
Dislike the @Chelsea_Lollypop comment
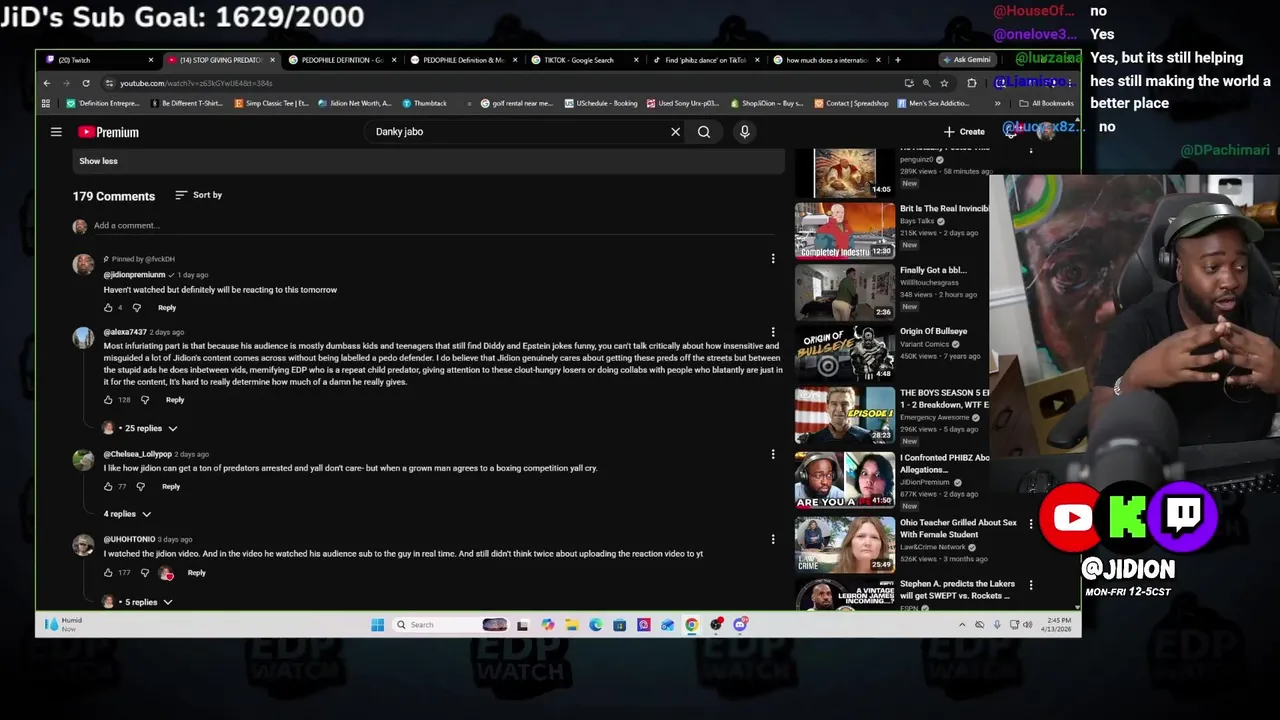click(x=141, y=487)
